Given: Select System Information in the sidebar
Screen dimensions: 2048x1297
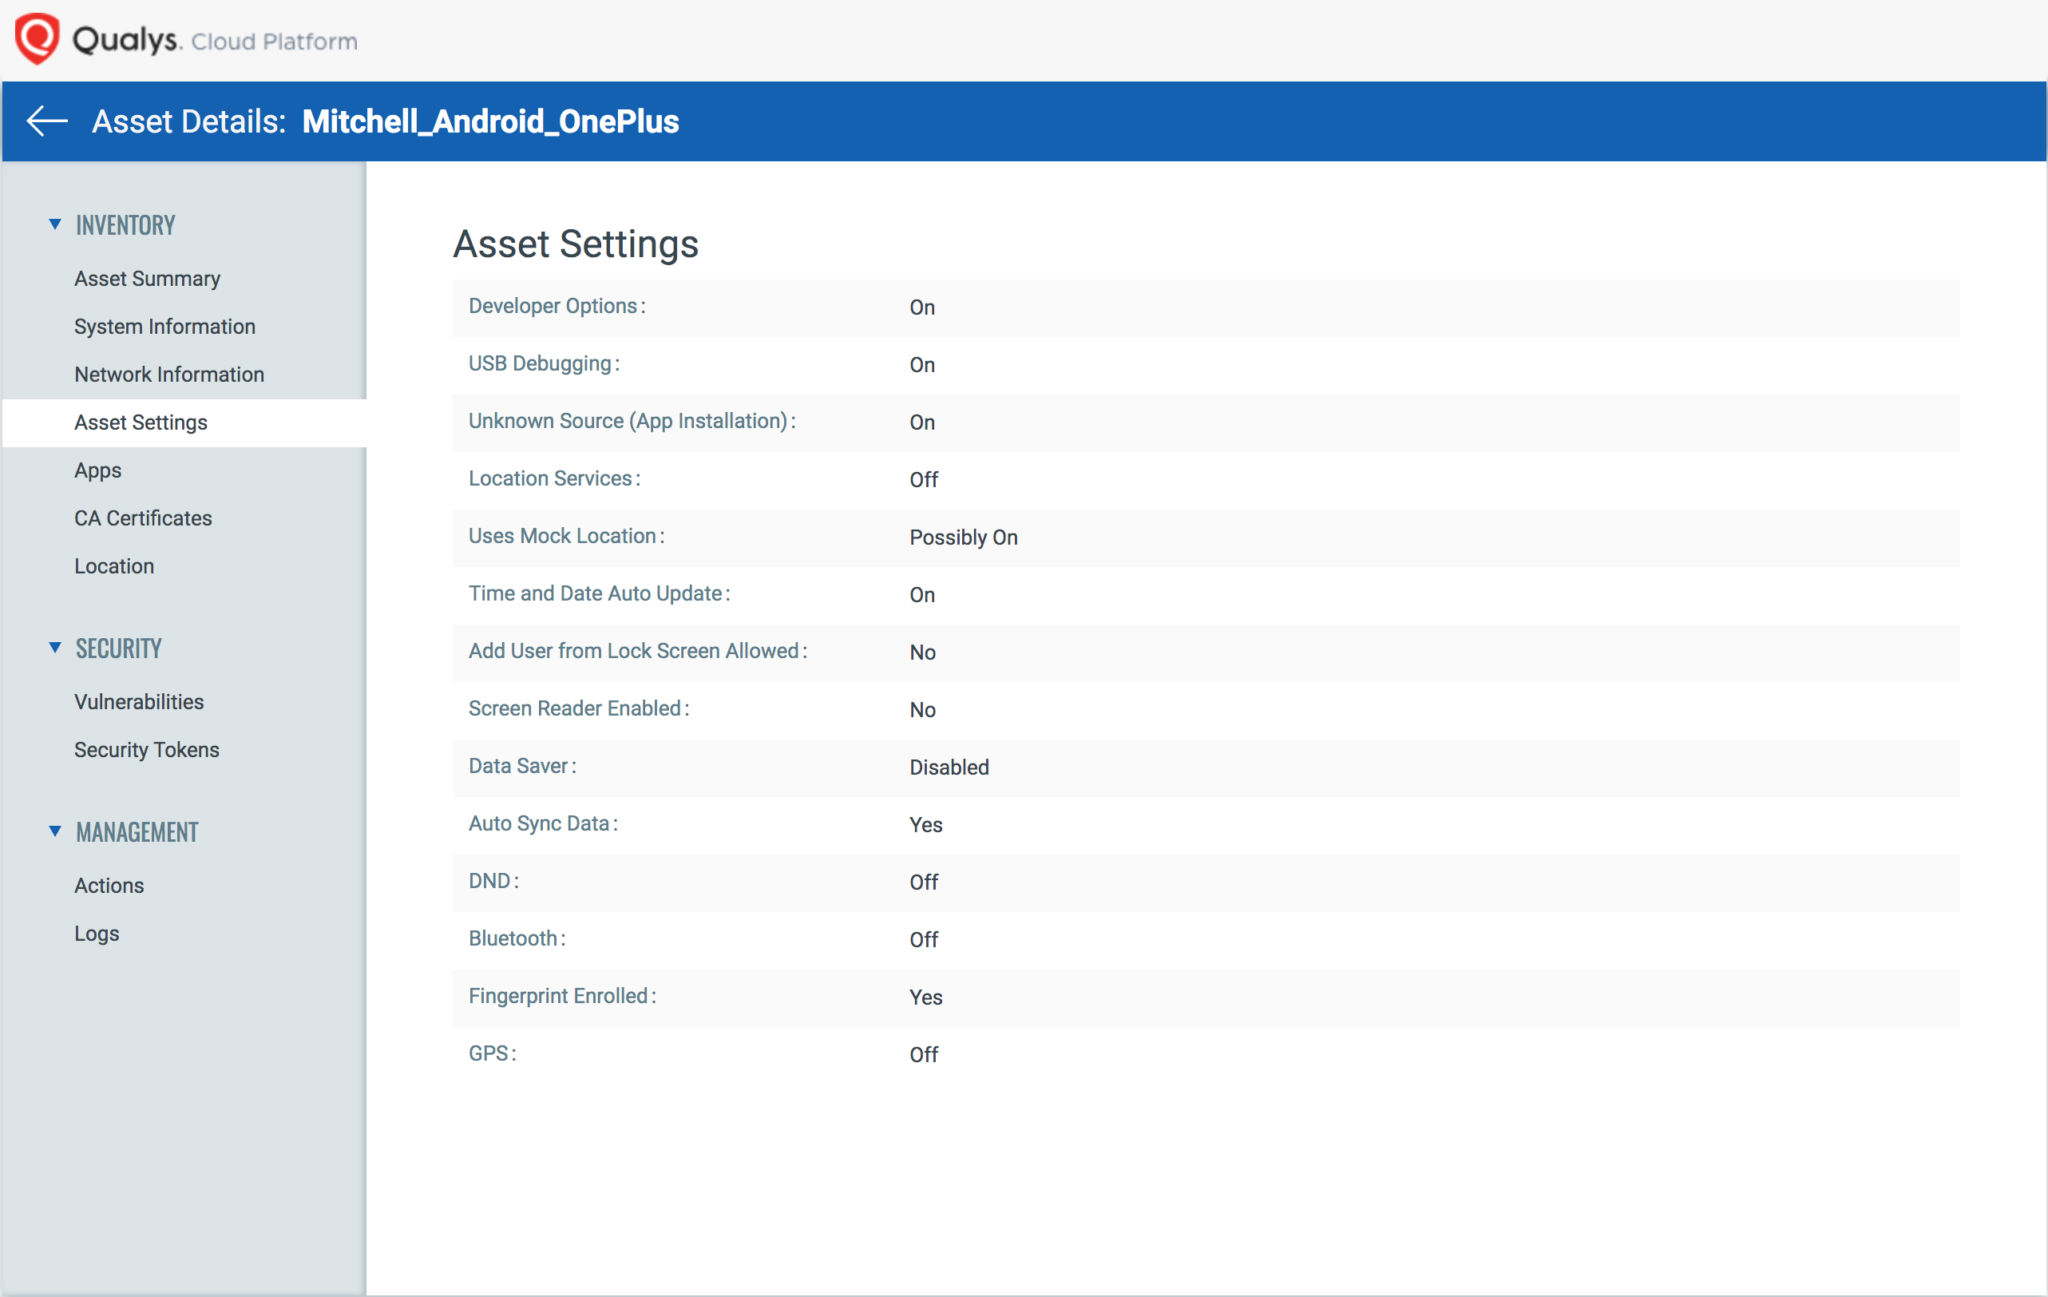Looking at the screenshot, I should pos(164,326).
